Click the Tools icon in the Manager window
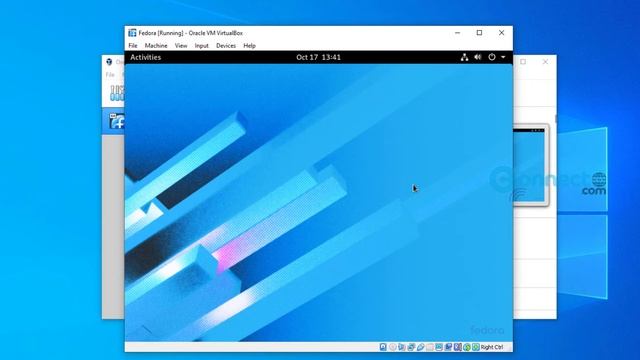 click(x=117, y=93)
